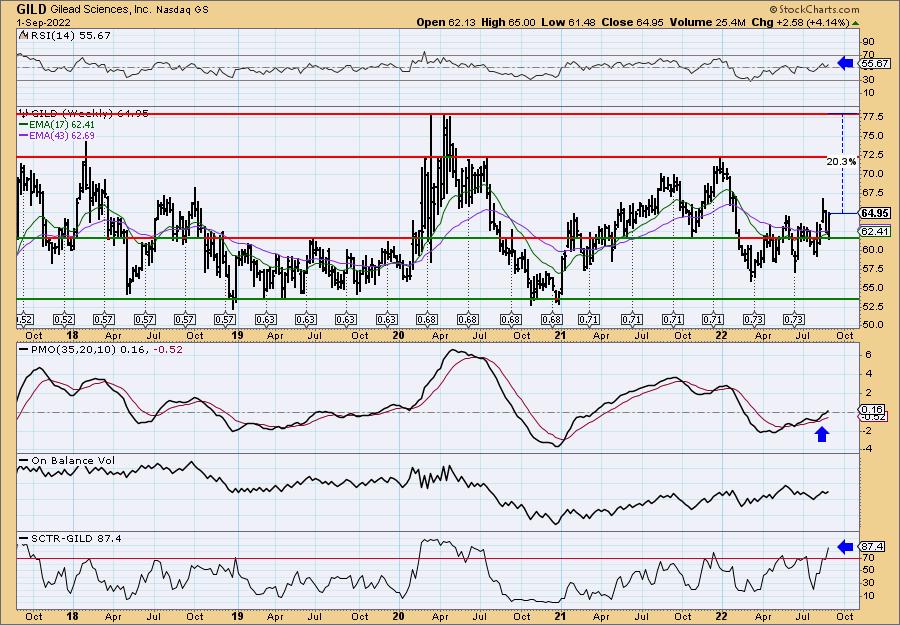Click the Chg +2.58 (+4.14%) value
This screenshot has height=625, width=900.
tap(800, 22)
